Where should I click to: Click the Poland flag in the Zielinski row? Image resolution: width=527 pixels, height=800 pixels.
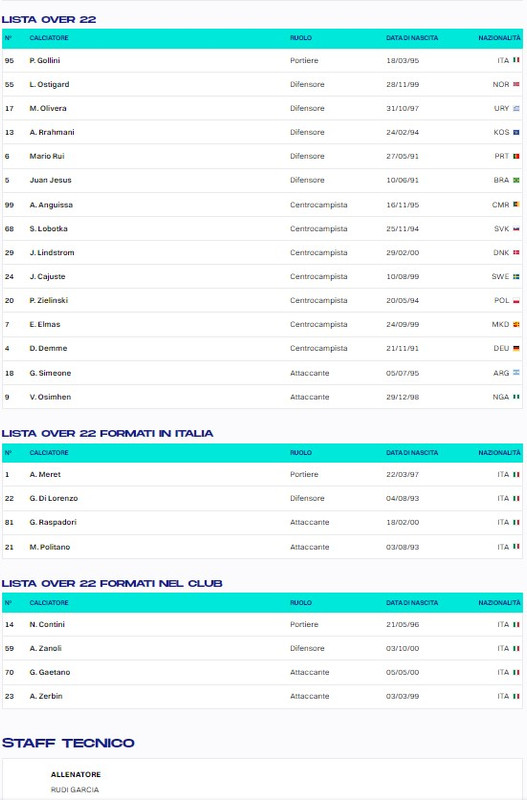pyautogui.click(x=516, y=301)
